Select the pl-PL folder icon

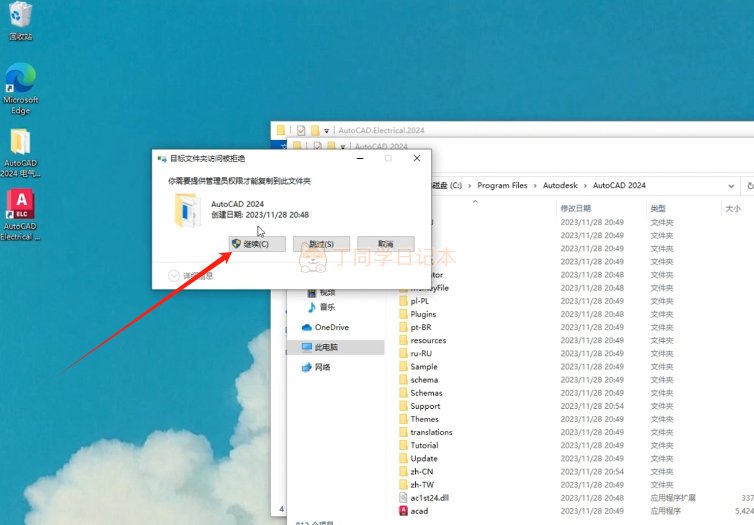403,301
